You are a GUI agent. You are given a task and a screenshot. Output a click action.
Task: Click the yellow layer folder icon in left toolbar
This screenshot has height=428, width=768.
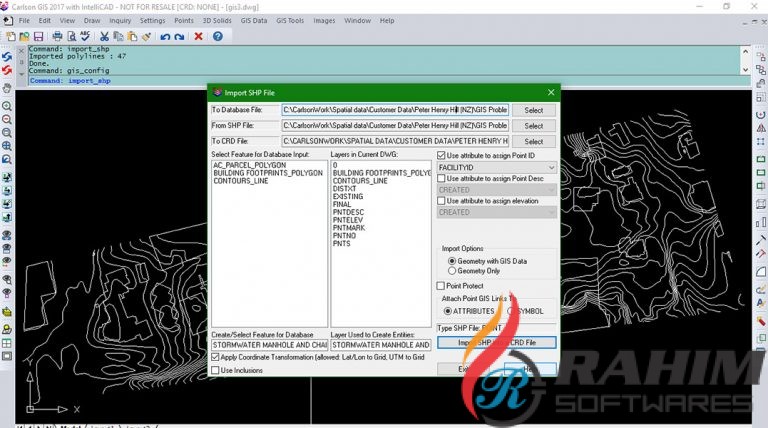pyautogui.click(x=7, y=311)
